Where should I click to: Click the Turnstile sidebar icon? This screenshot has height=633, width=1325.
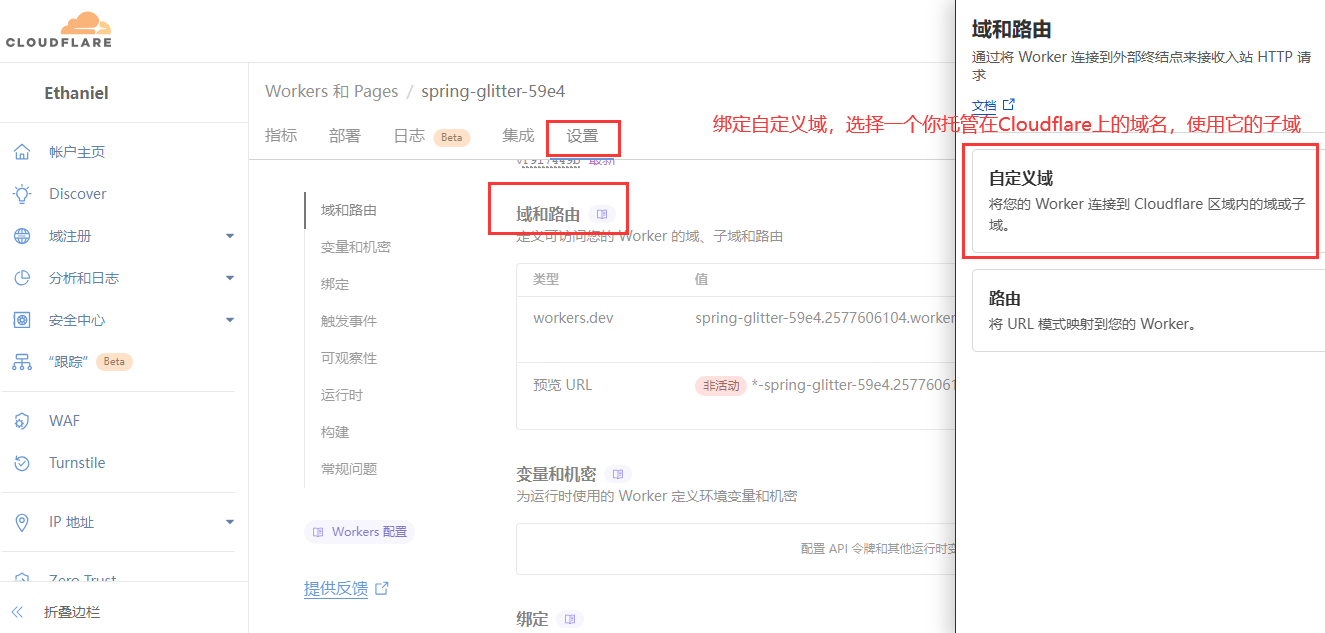[x=22, y=463]
